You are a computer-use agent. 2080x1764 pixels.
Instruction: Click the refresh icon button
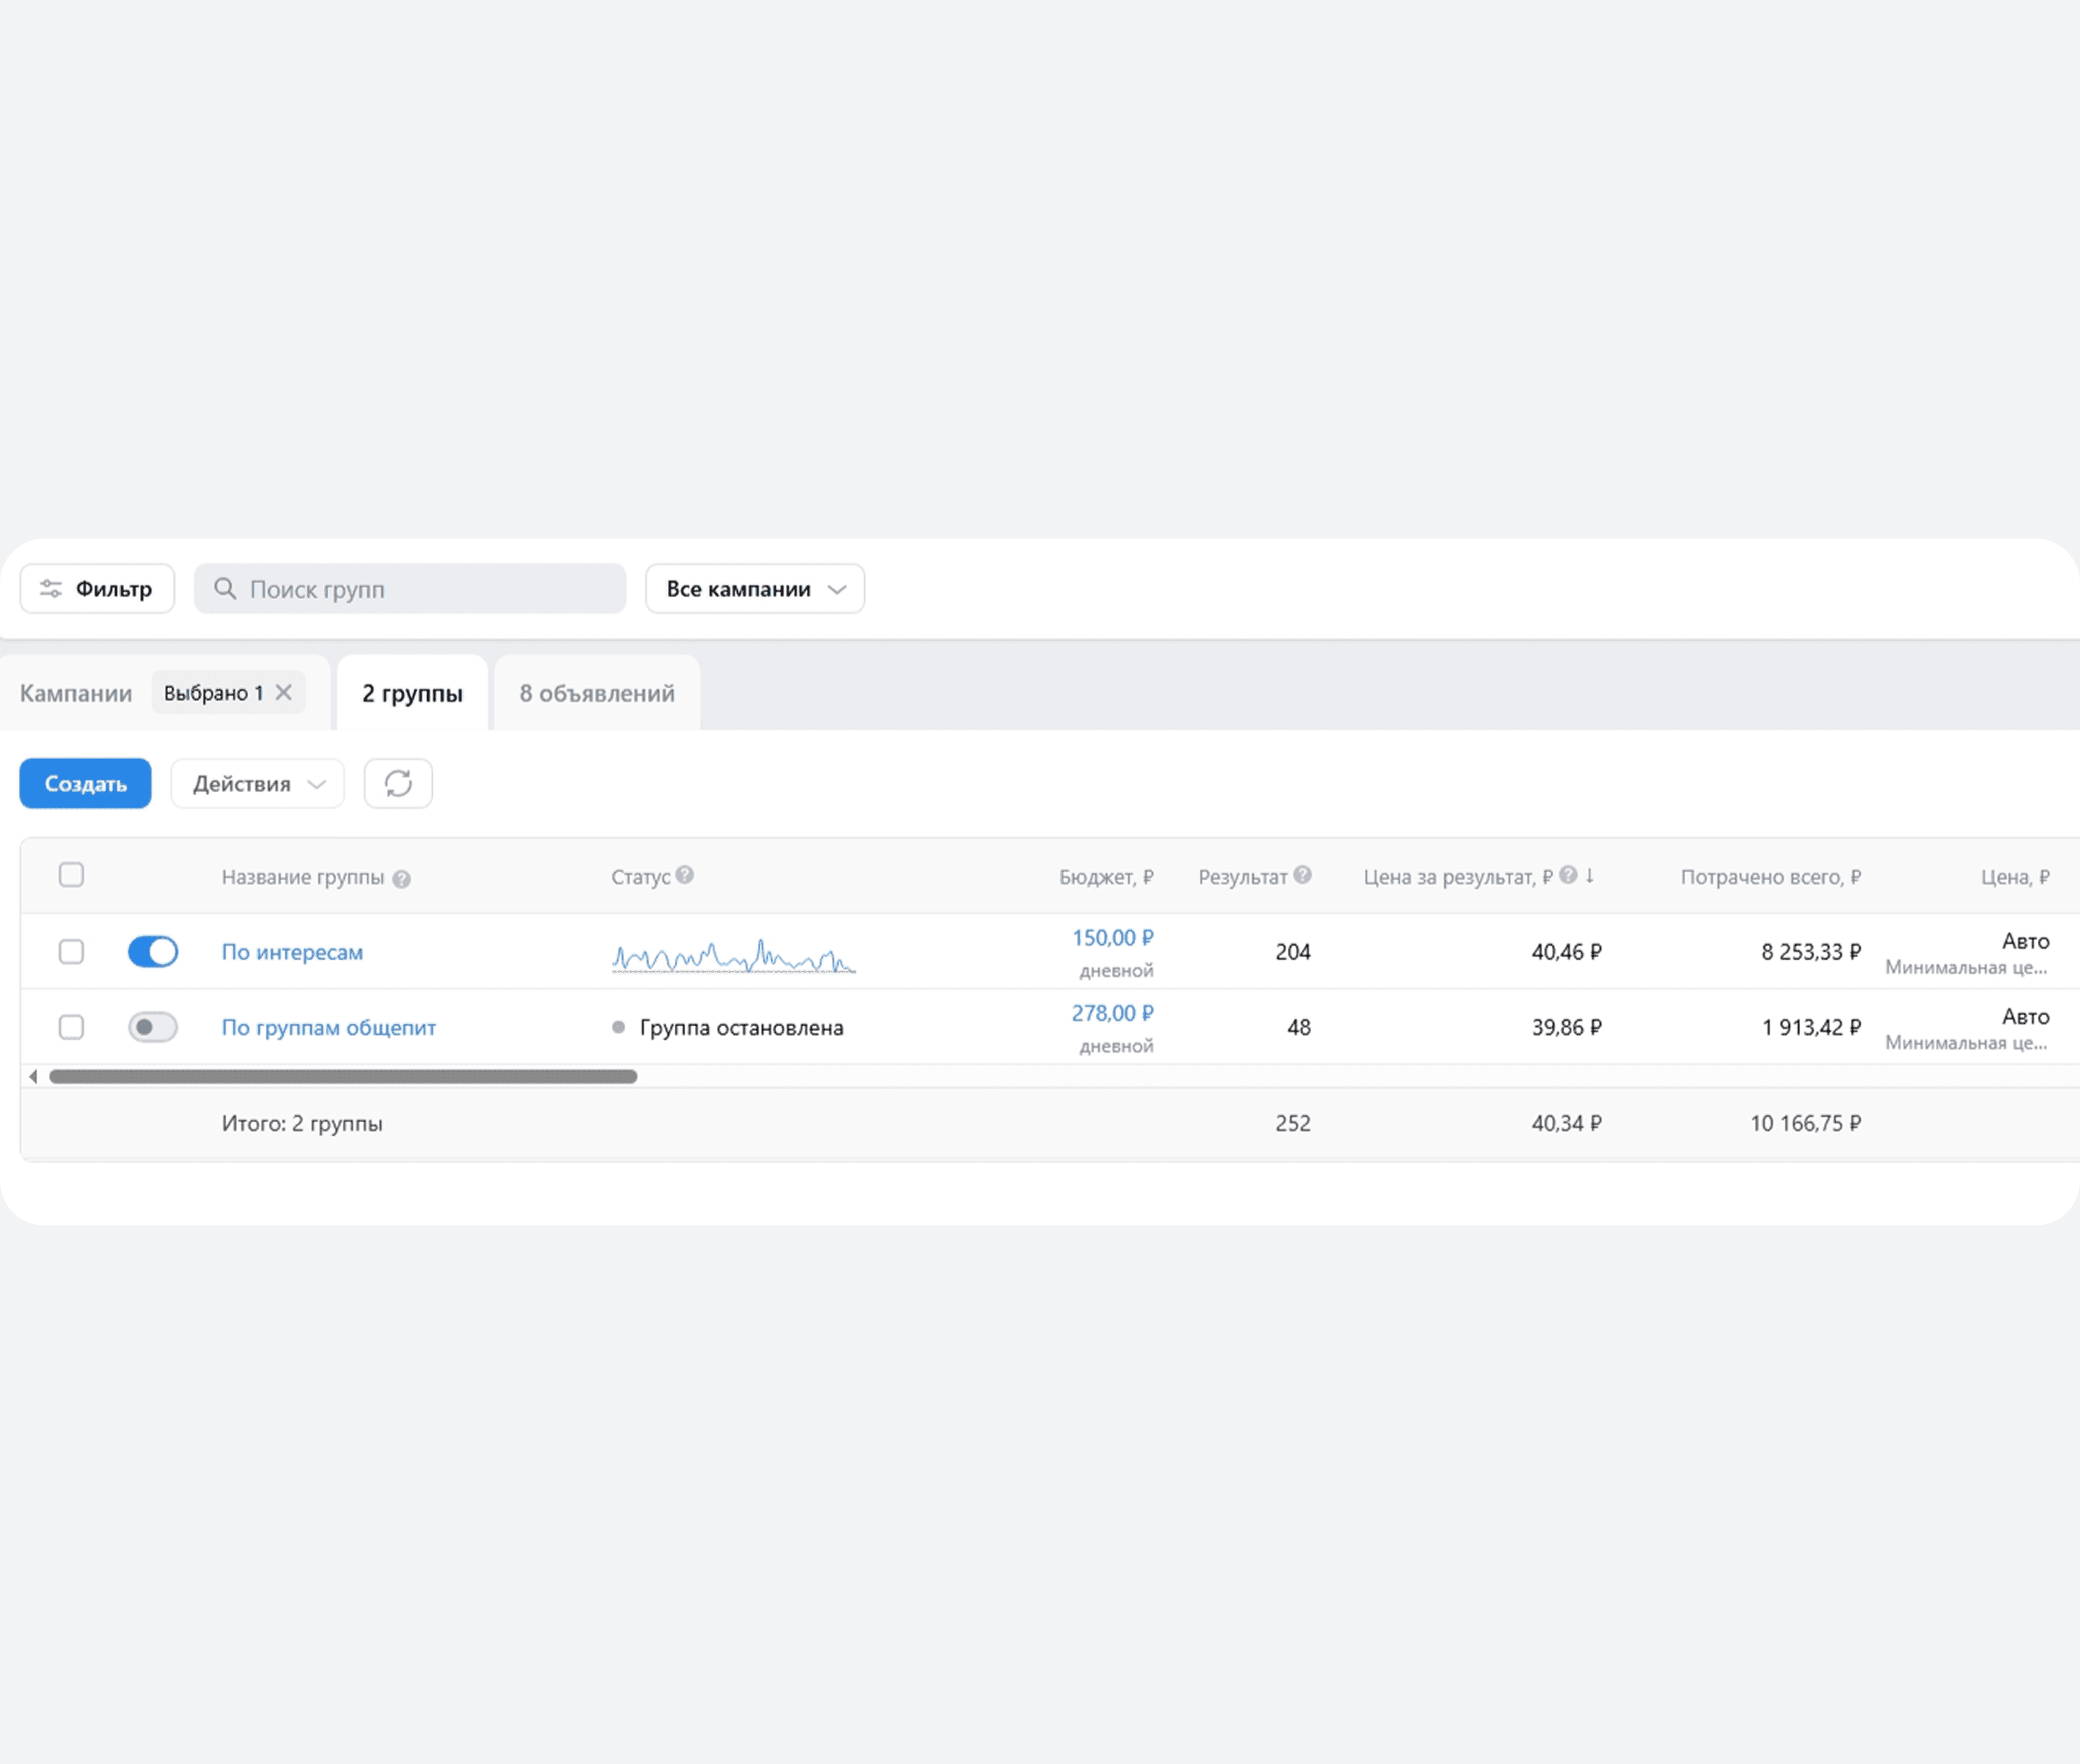coord(398,783)
